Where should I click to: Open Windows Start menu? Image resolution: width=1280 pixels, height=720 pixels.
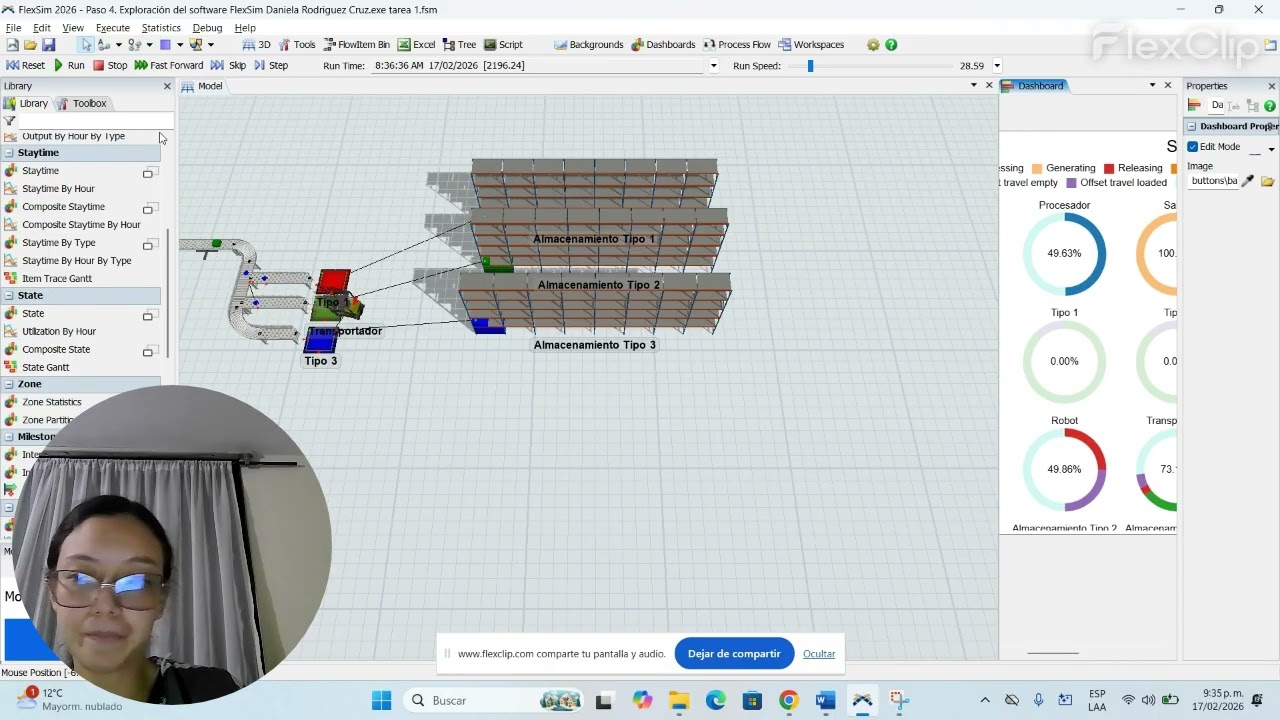coord(381,701)
